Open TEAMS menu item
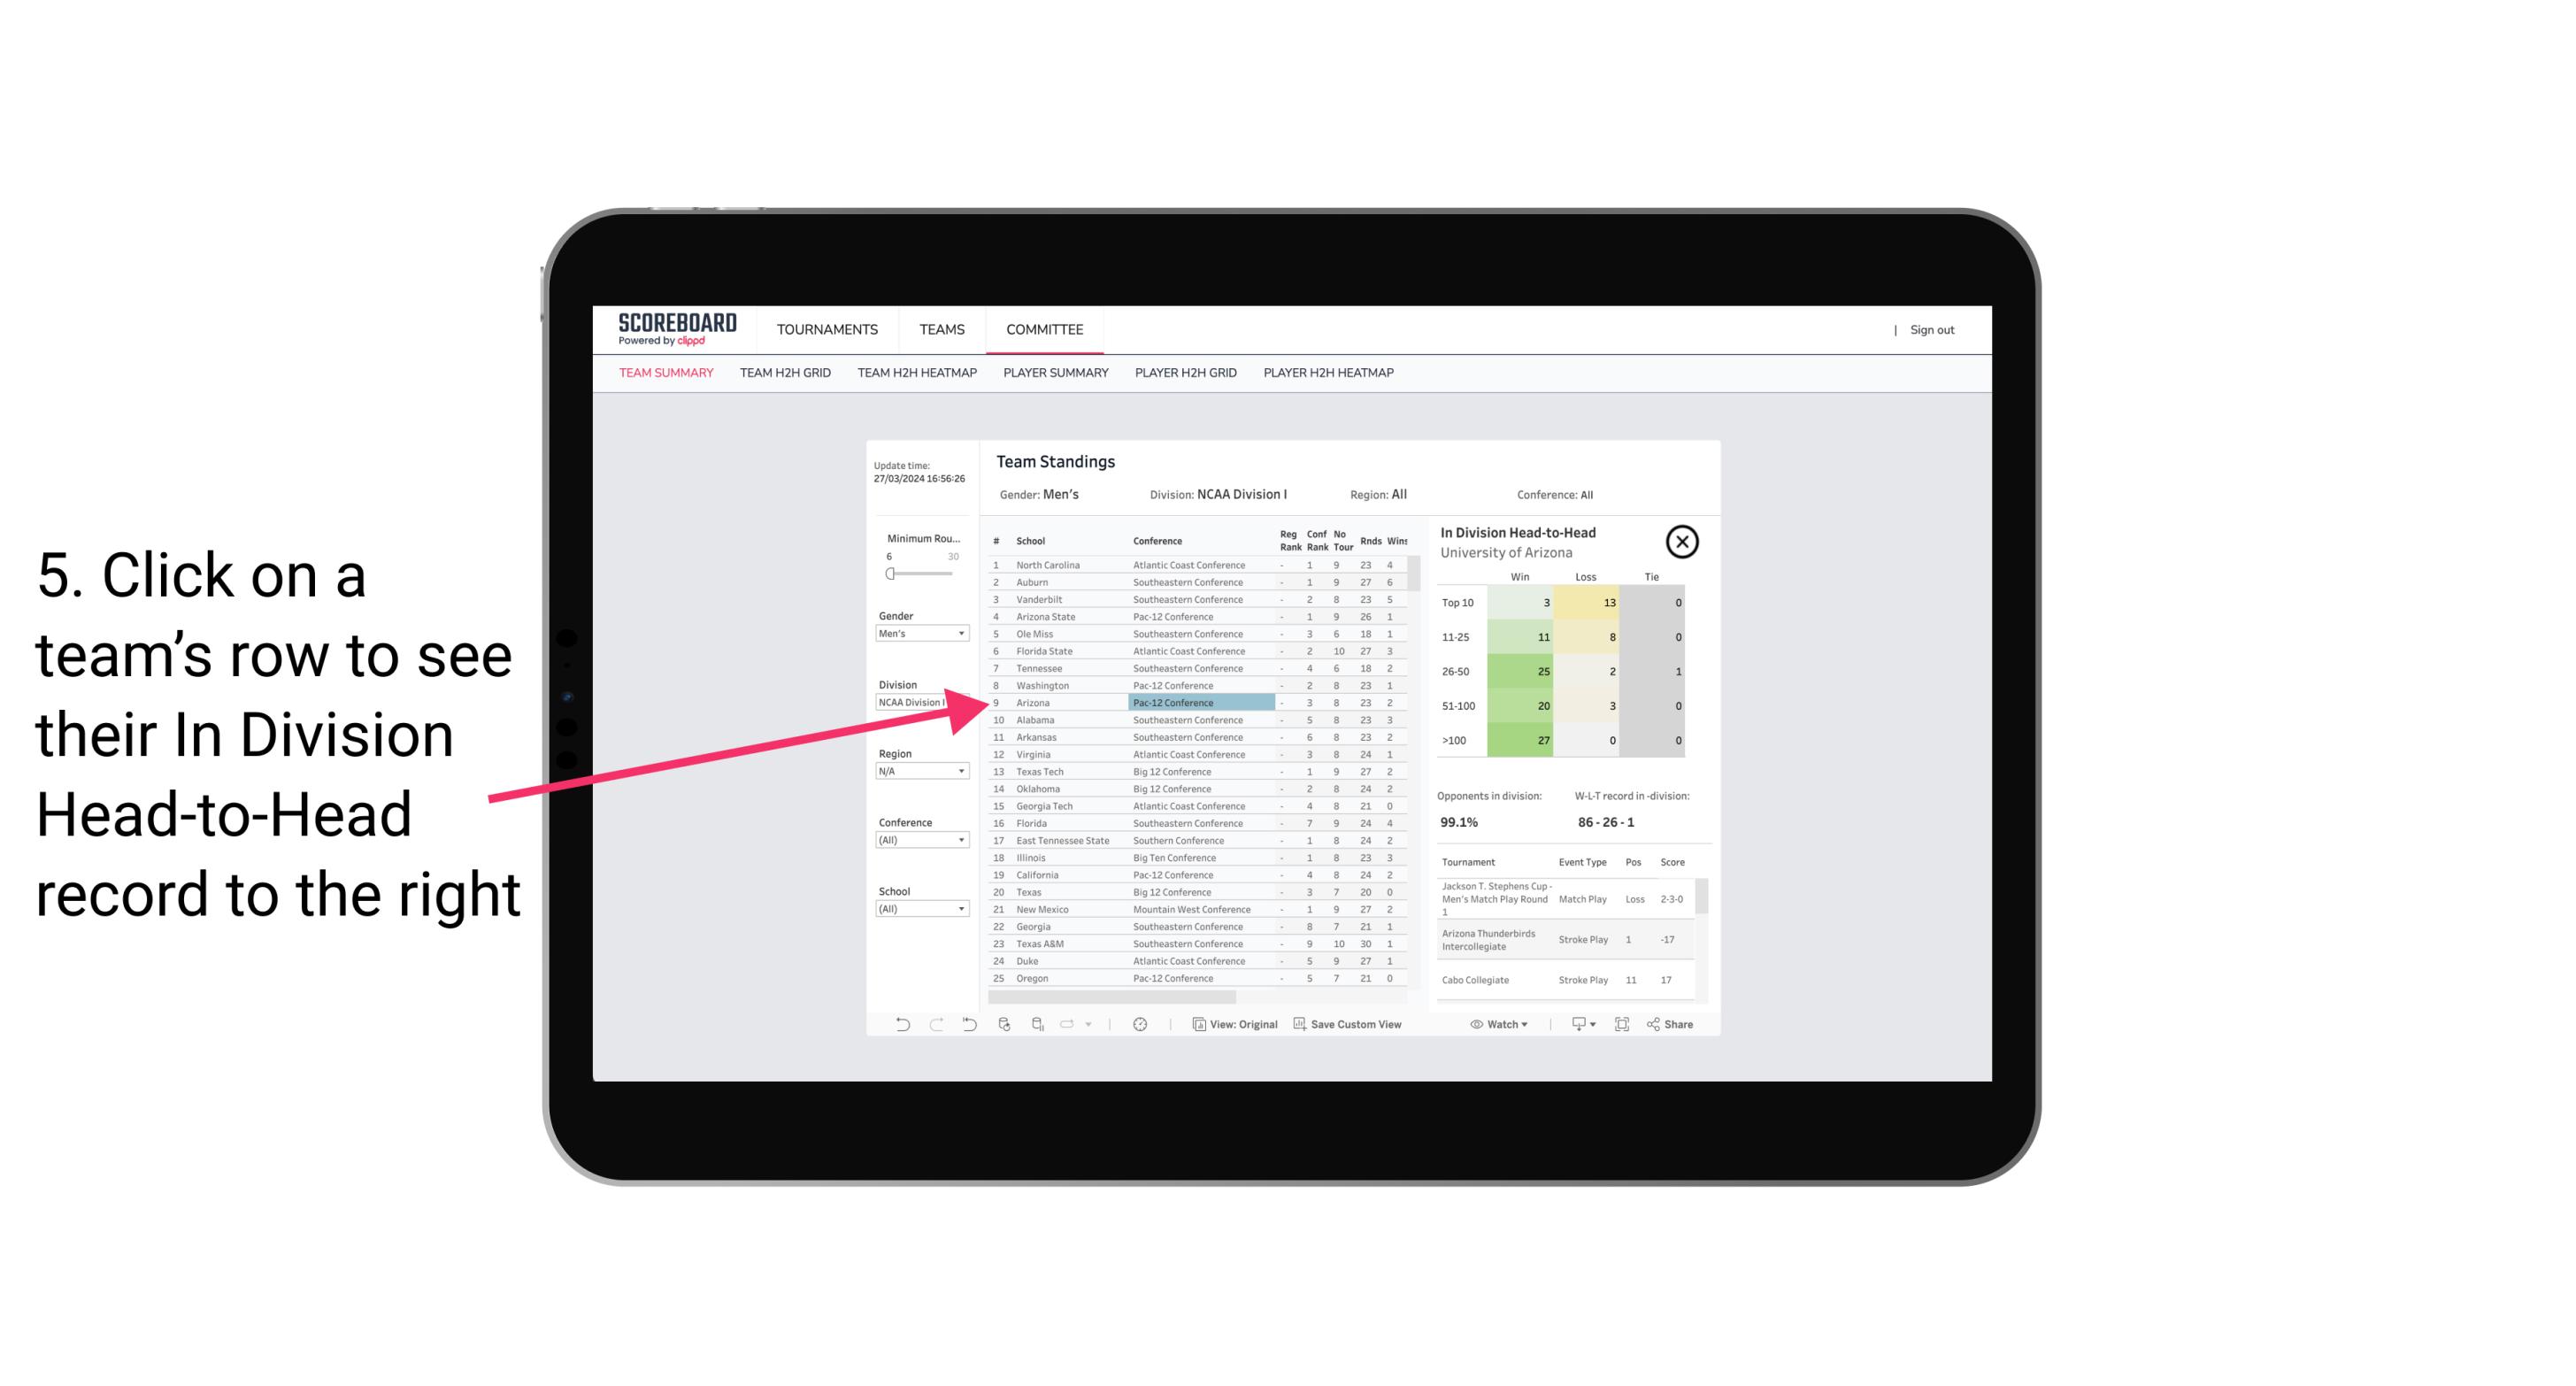 coord(940,329)
